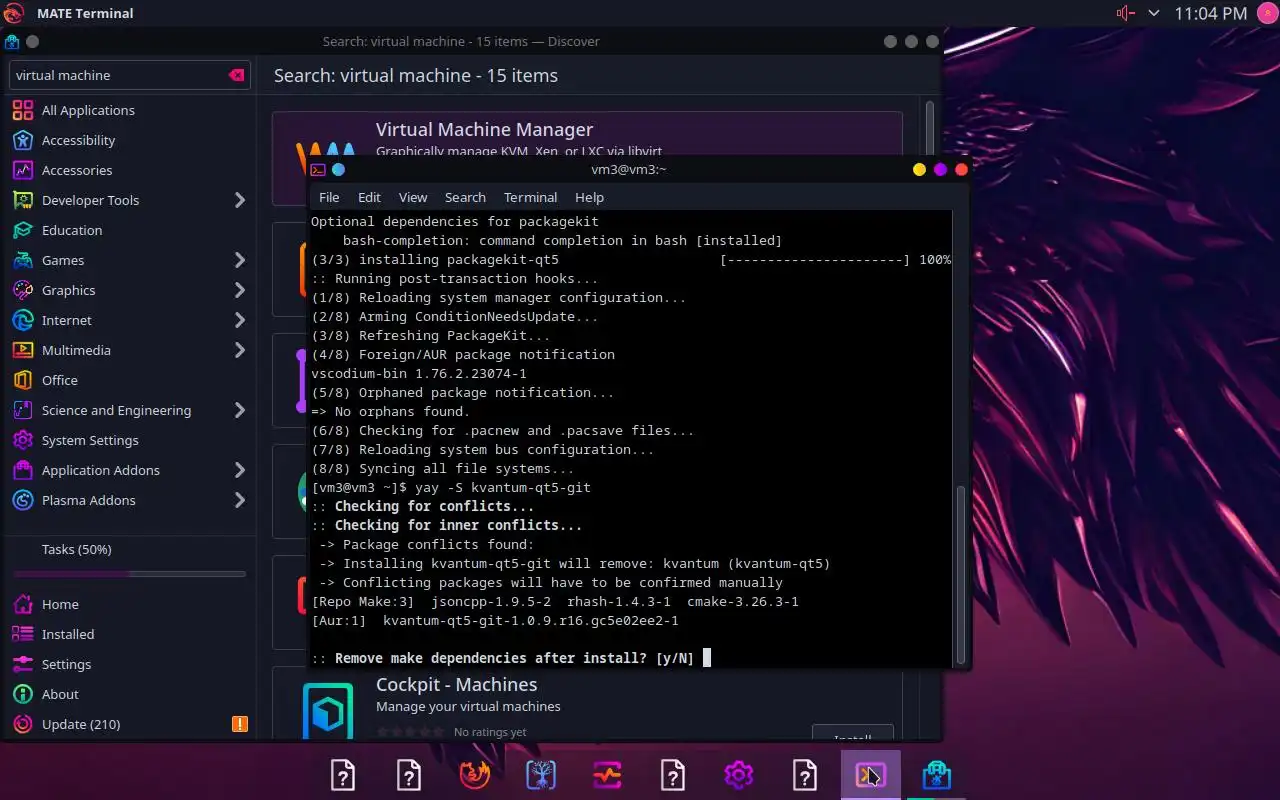The image size is (1280, 800).
Task: Select the Accessibility category icon
Action: (24, 140)
